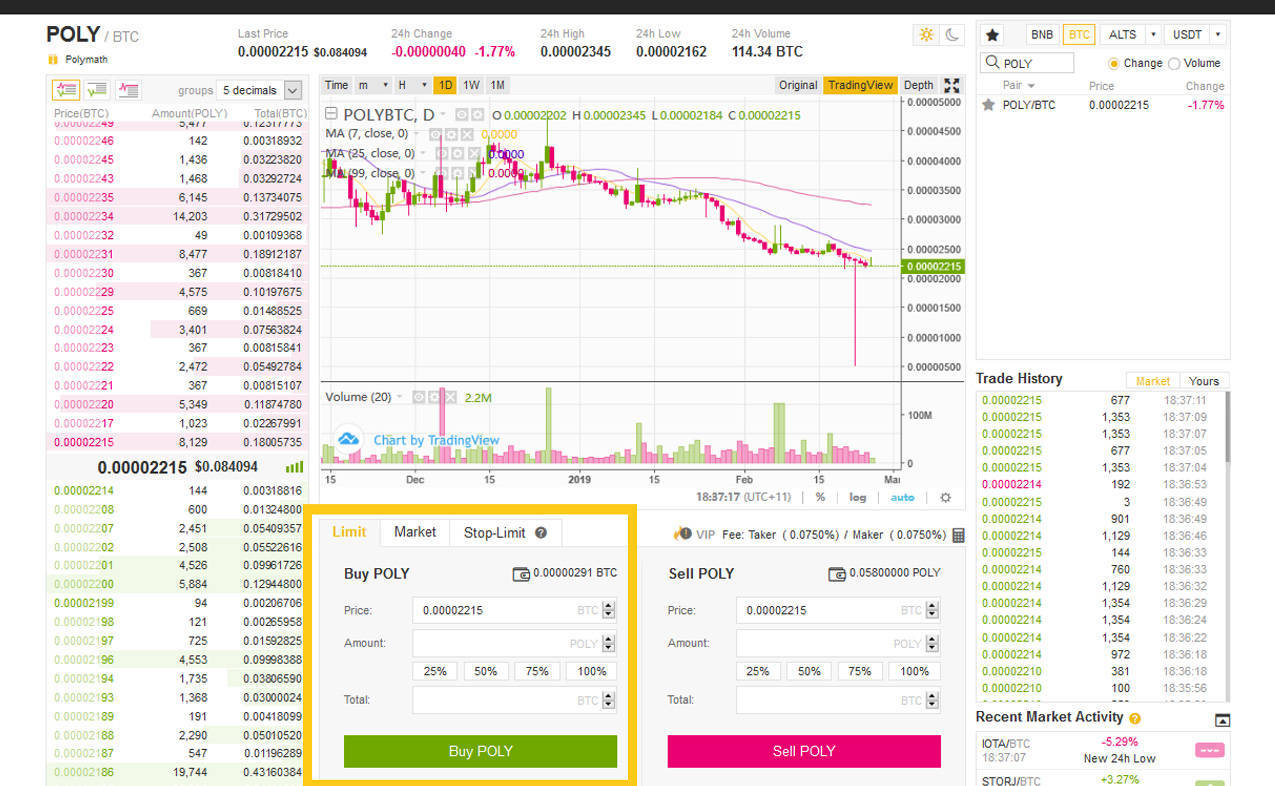This screenshot has width=1275, height=786.
Task: Switch to light theme sun icon
Action: click(926, 35)
